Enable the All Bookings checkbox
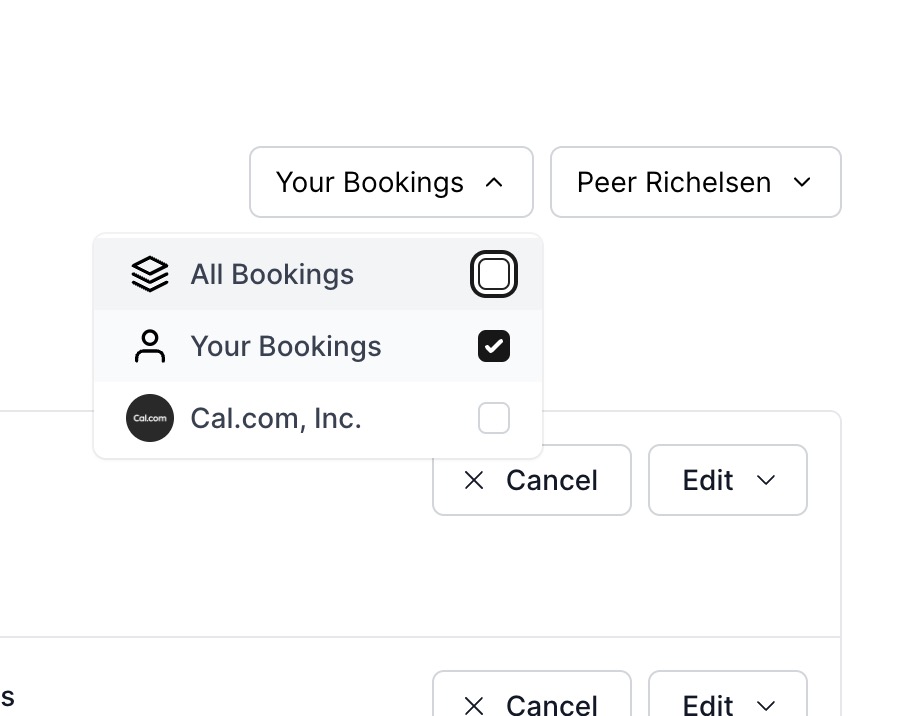Viewport: 902px width, 716px height. click(494, 273)
